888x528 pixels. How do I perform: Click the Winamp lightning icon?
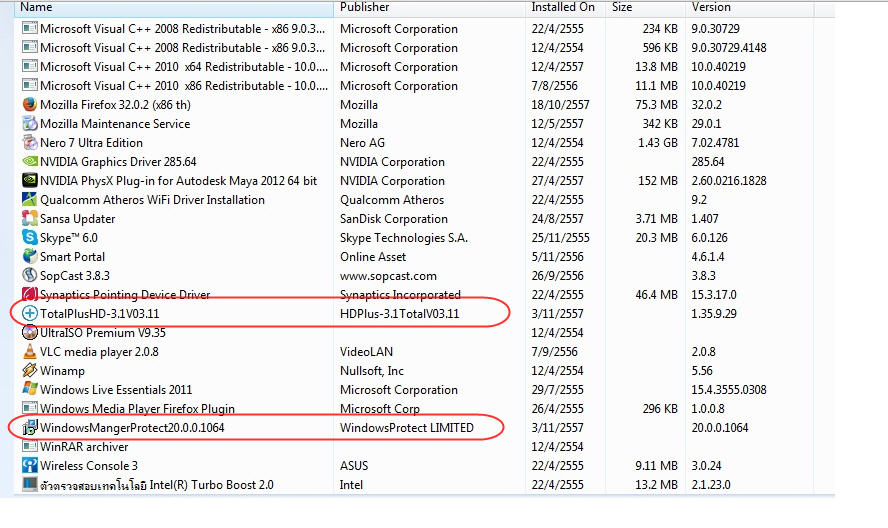[x=29, y=371]
